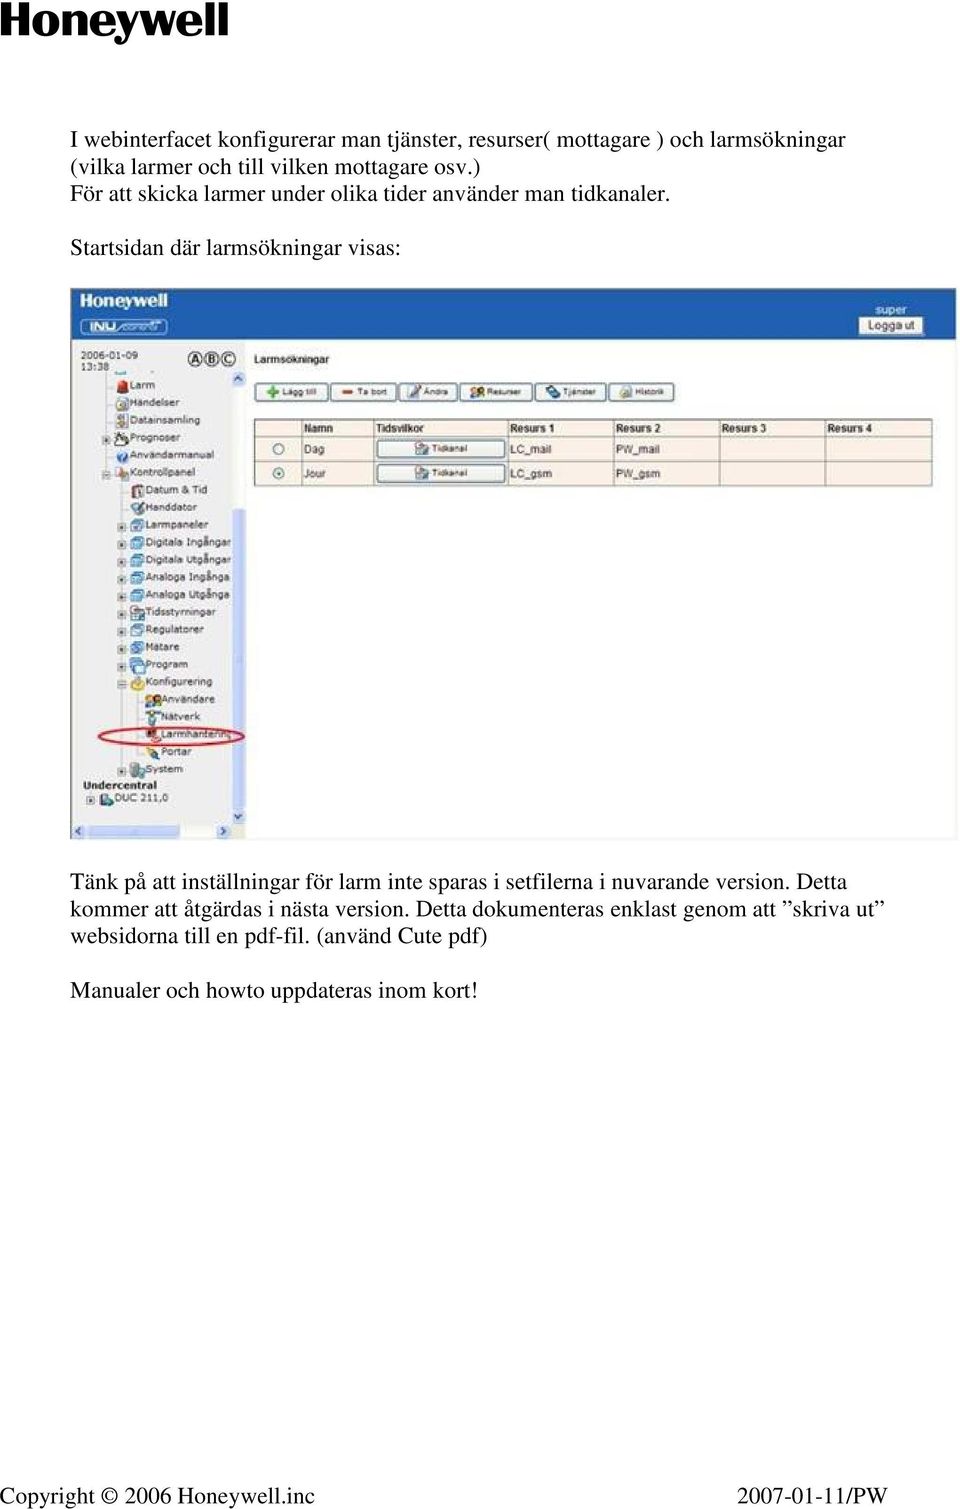Image resolution: width=960 pixels, height=1509 pixels.
Task: Click the Tidsvillkor column header
Action: [x=441, y=428]
